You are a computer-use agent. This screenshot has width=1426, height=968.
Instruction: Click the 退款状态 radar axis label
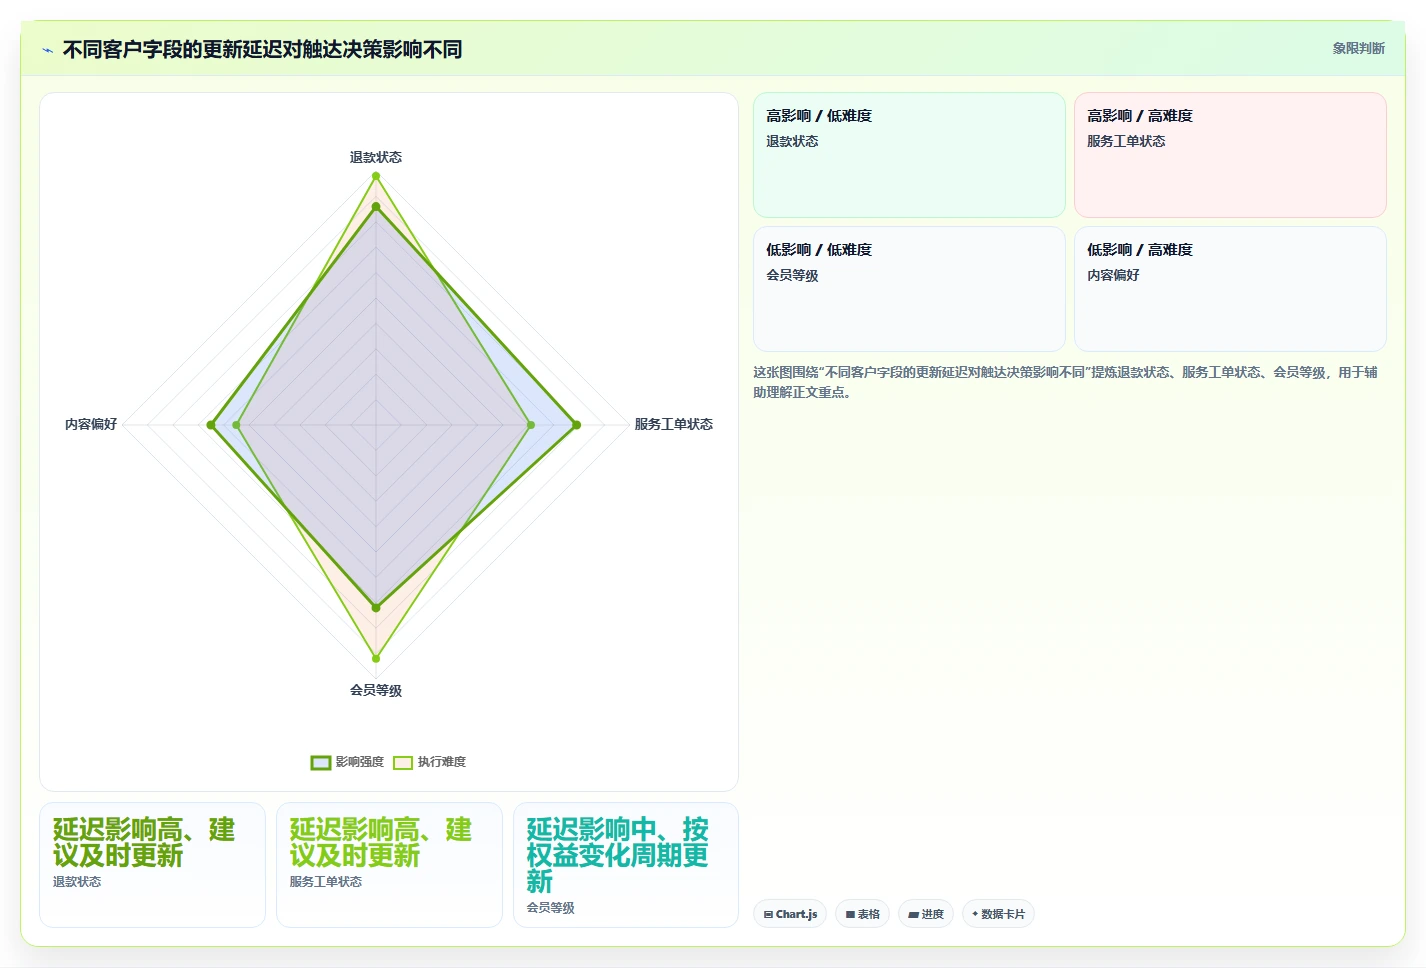point(376,157)
